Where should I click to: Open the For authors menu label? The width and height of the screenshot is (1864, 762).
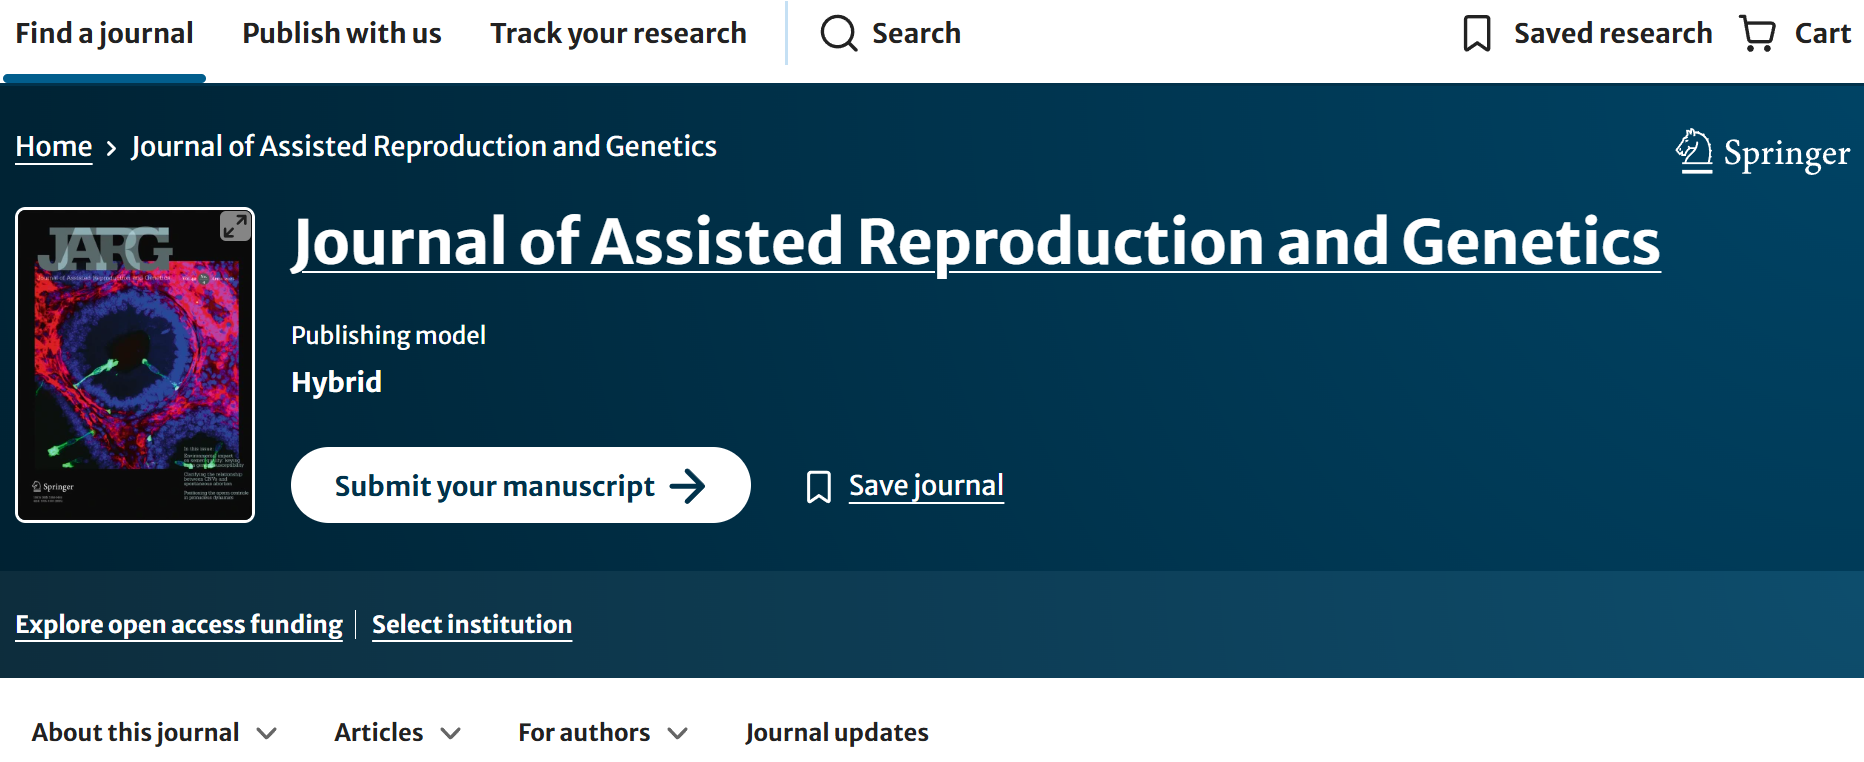click(x=584, y=733)
